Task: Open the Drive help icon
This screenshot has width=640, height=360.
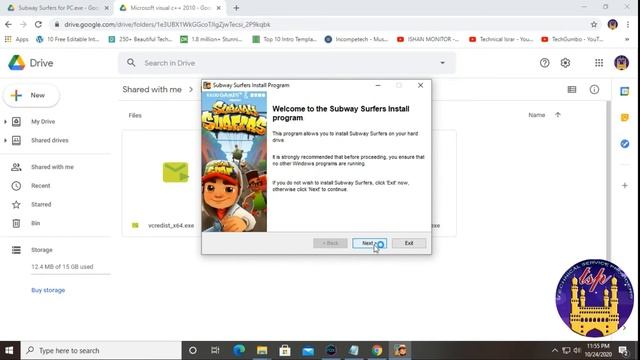Action: click(x=544, y=63)
